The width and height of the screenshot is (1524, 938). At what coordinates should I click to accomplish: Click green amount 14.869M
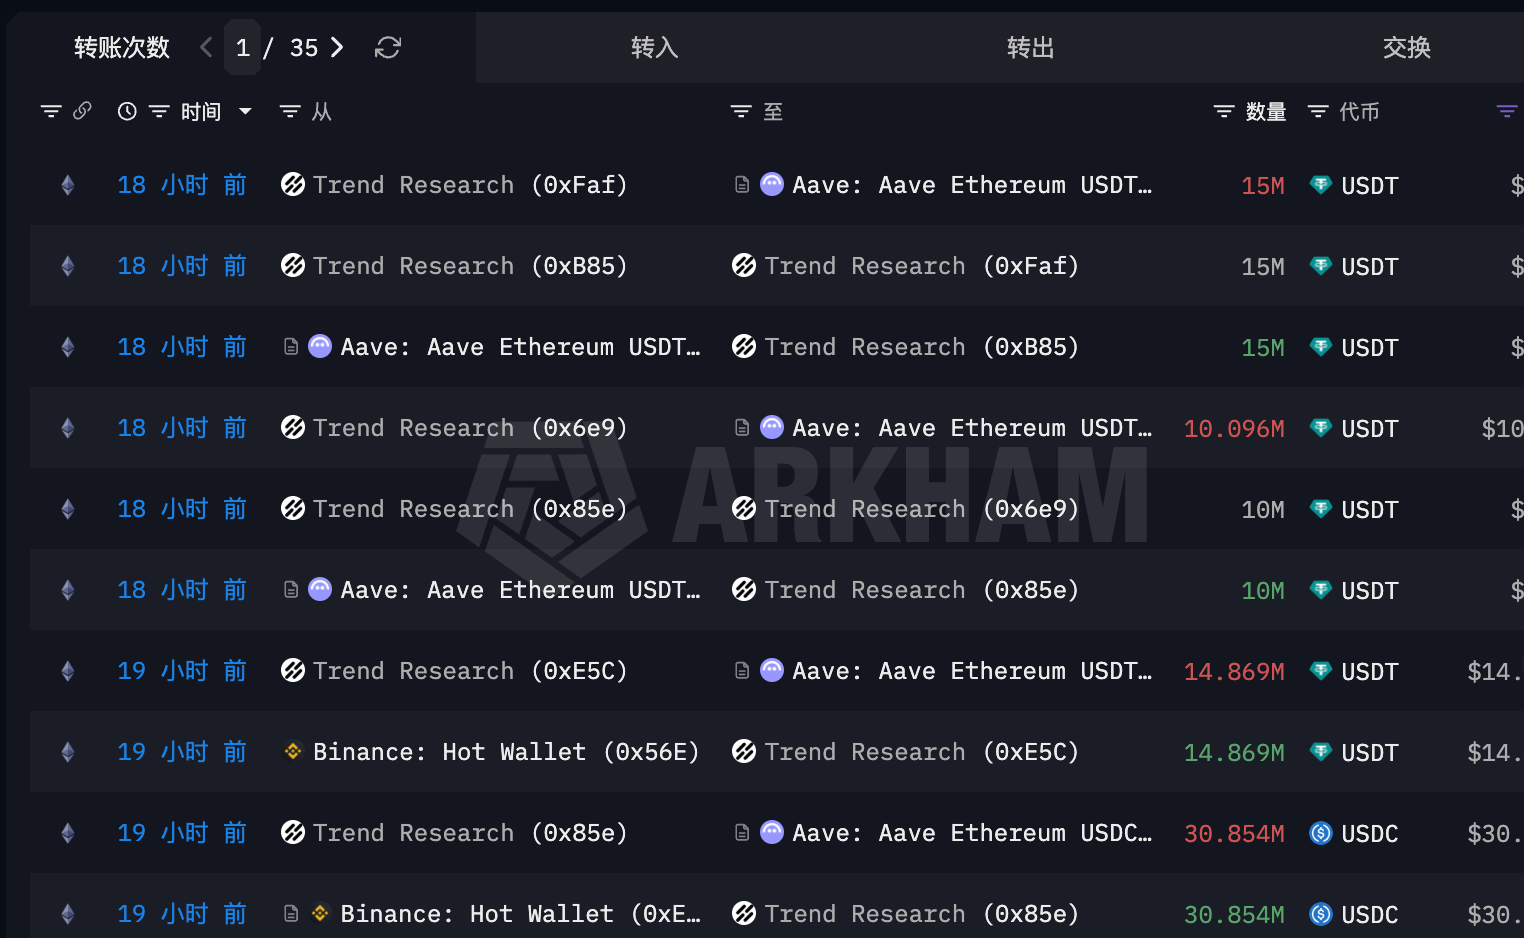point(1234,753)
